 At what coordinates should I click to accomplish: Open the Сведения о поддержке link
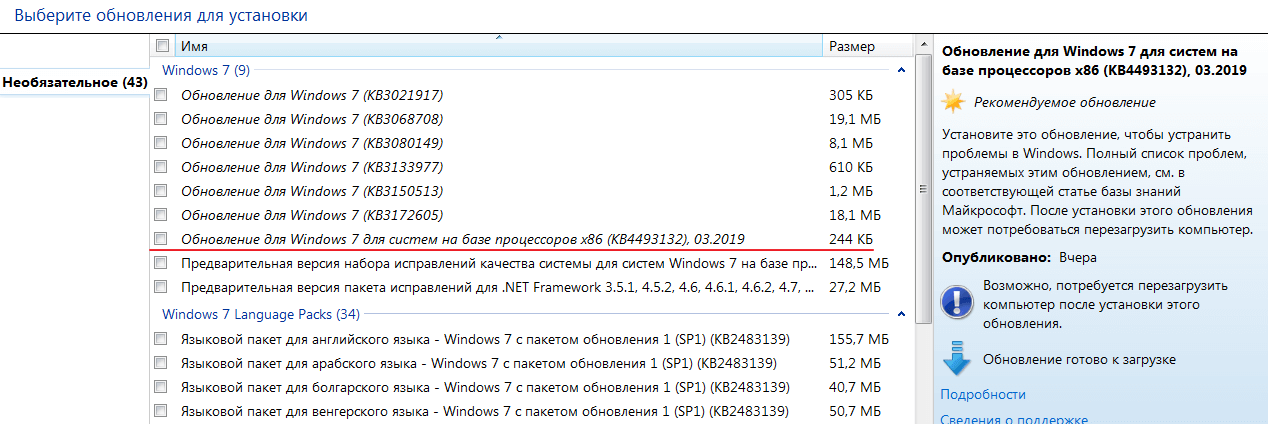(1014, 419)
